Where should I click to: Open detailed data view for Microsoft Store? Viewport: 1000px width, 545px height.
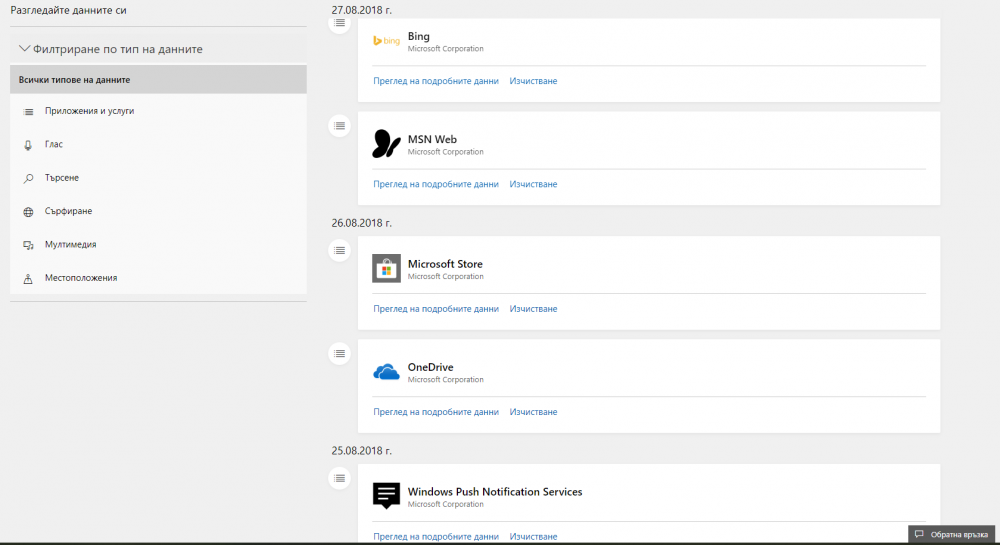[436, 309]
